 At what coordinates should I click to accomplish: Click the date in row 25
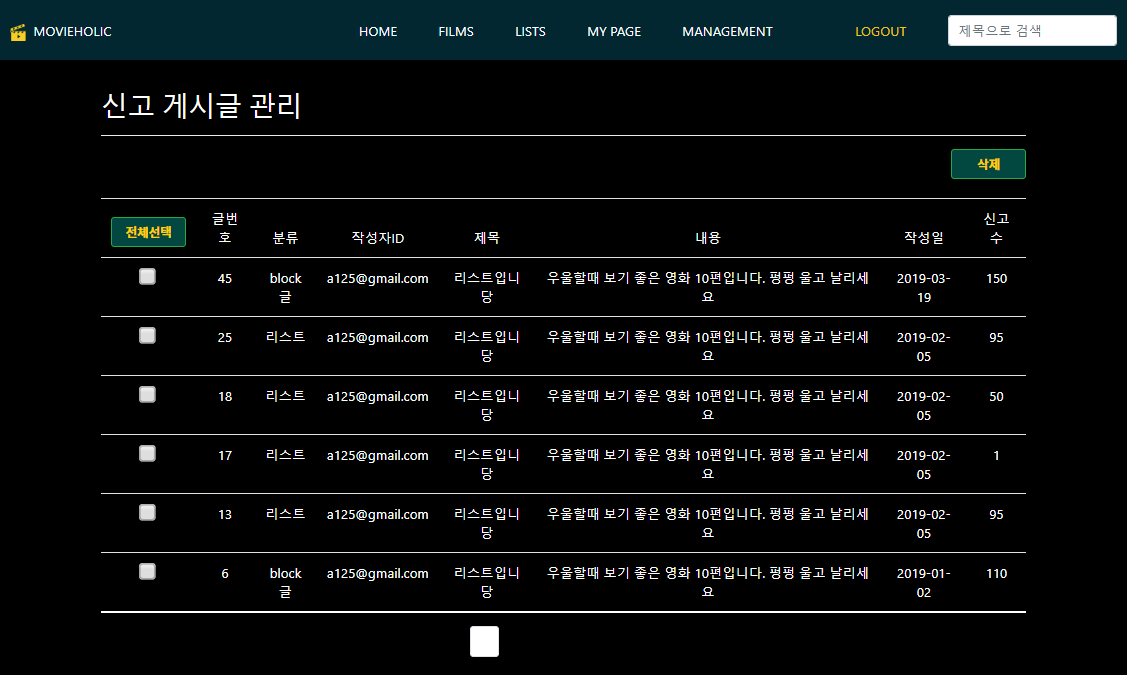924,346
